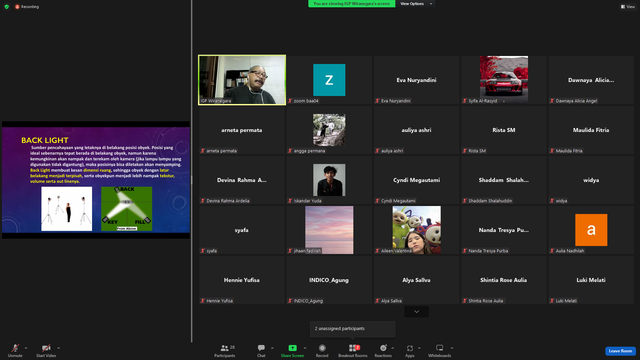Viewport: 640px width, 360px height.
Task: Open the Apps icon
Action: tap(410, 348)
